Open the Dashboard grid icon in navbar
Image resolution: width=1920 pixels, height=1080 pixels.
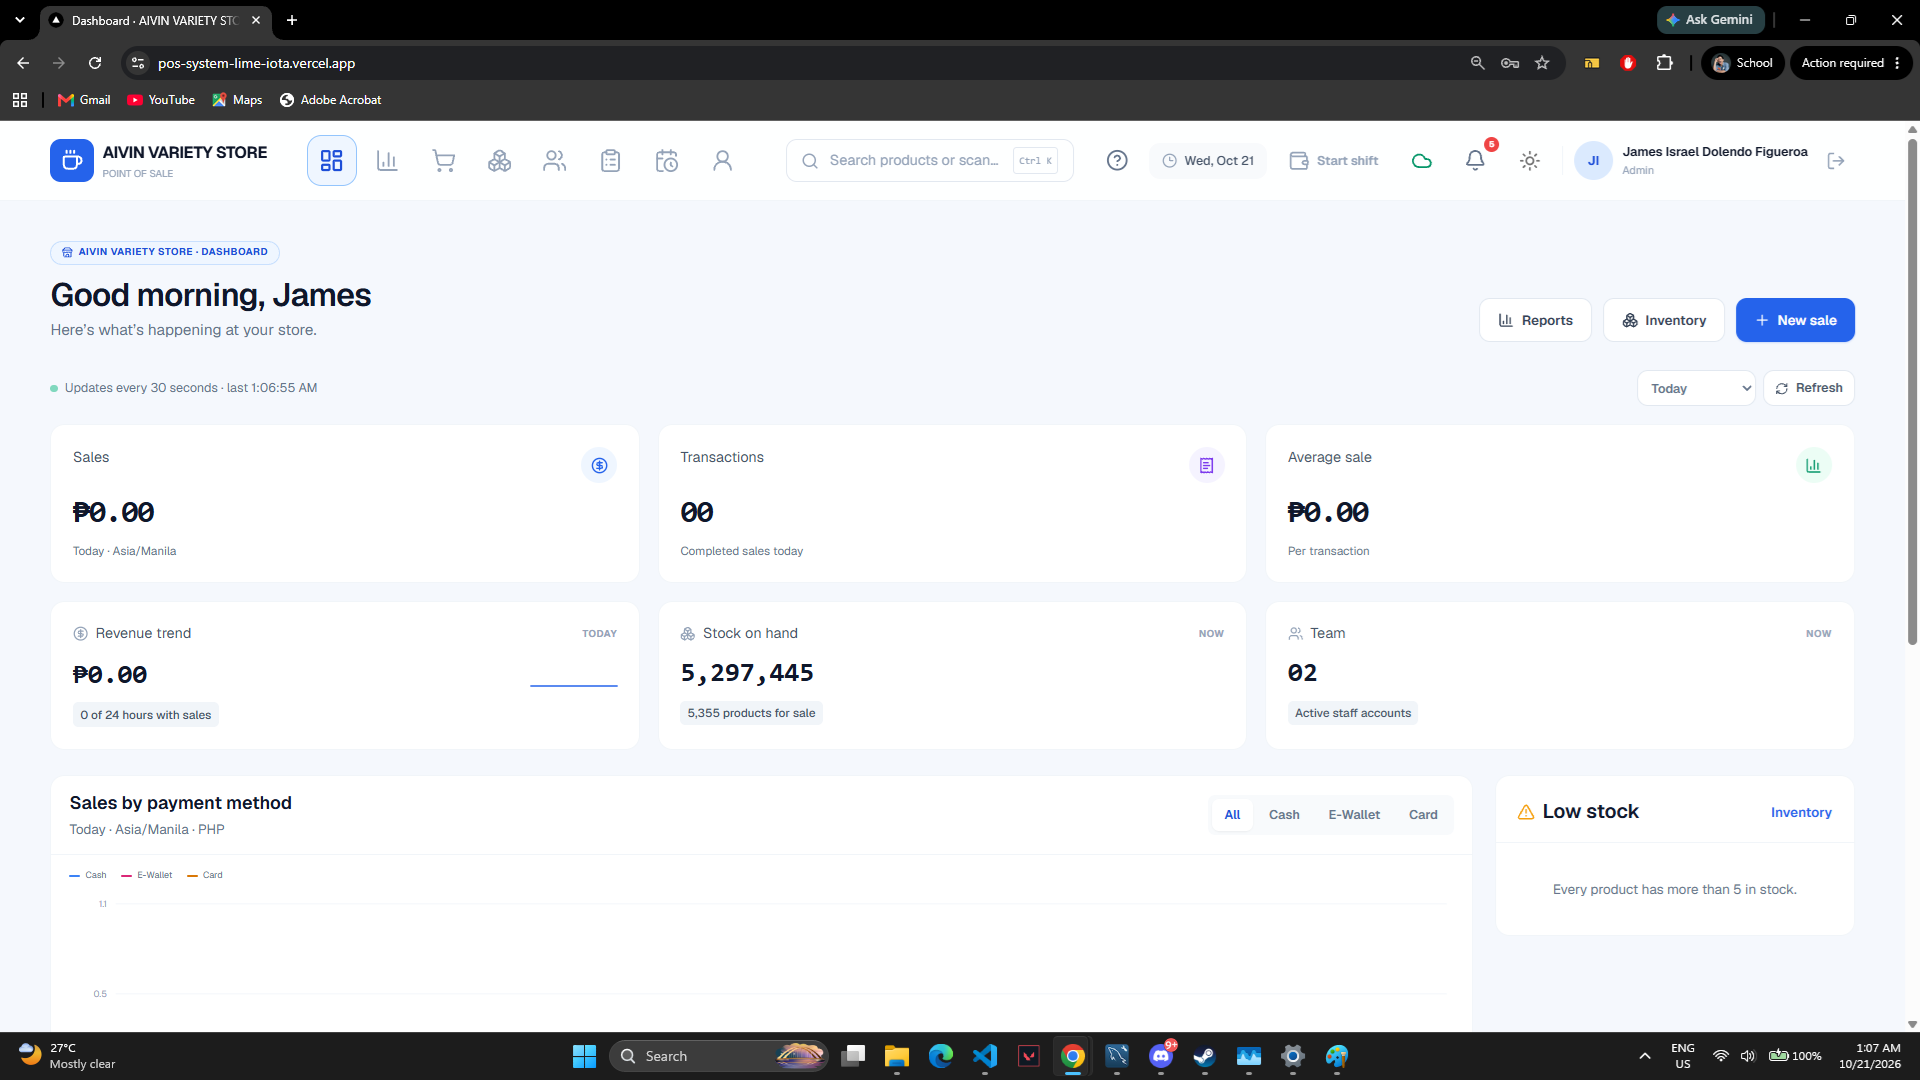331,161
